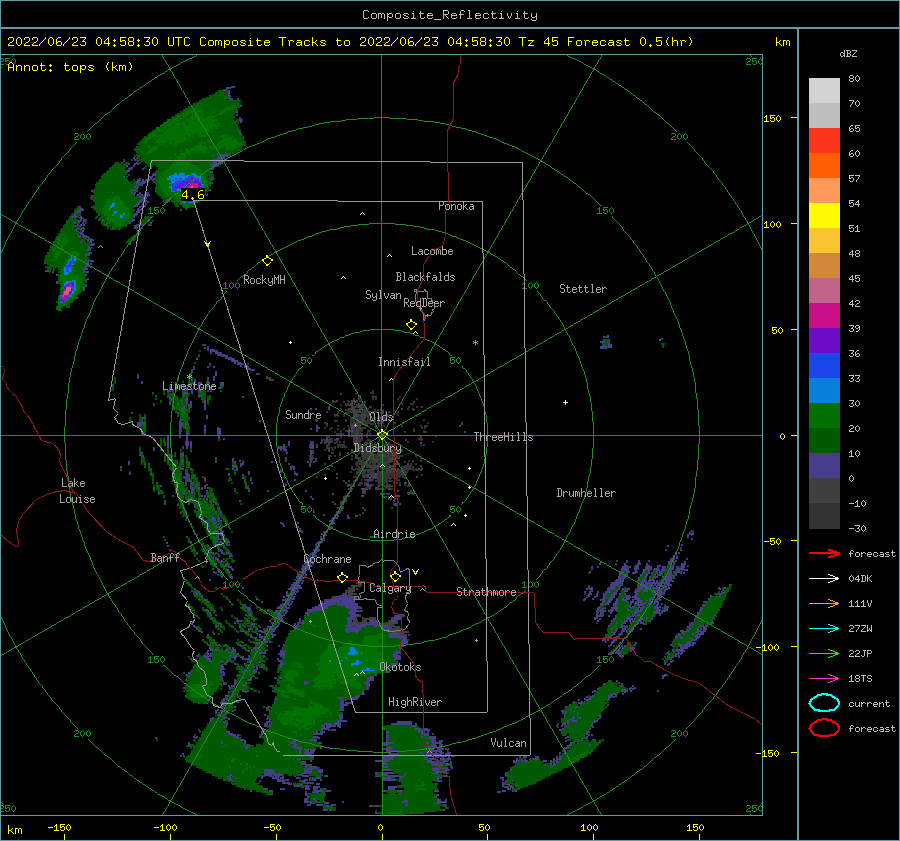Click the Didsbury town label

pyautogui.click(x=377, y=448)
